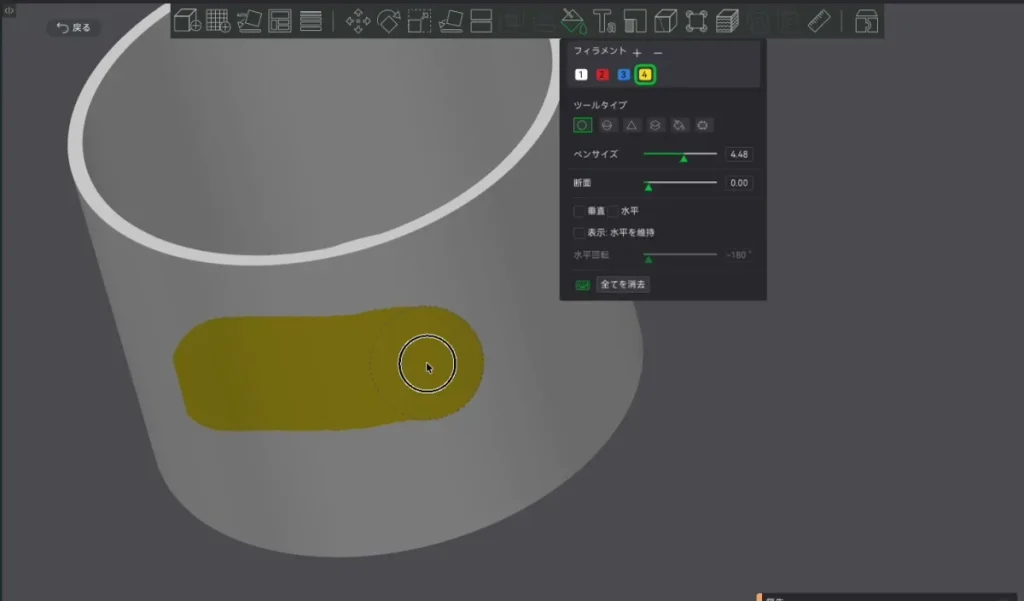Click the toolbar icon right of the Text tool
Screen dimensions: 1024x601
635,21
